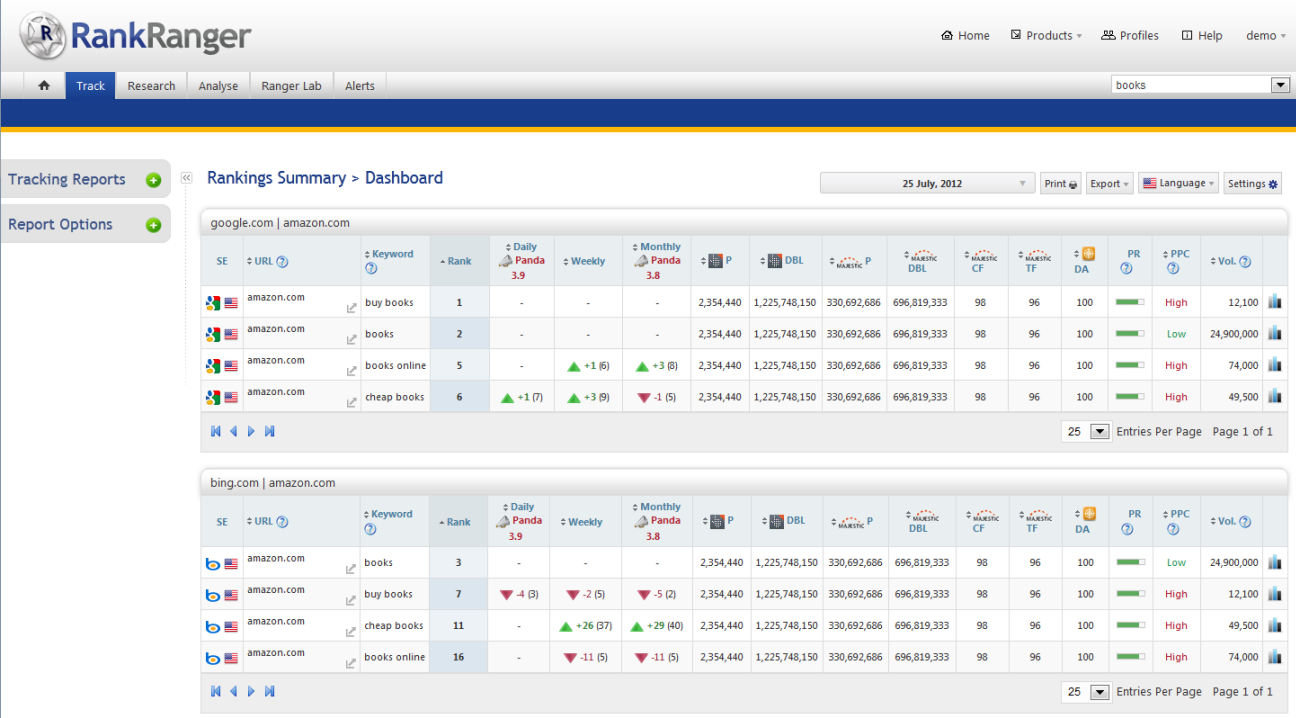Expand Report Options section
This screenshot has width=1296, height=718.
(x=153, y=225)
